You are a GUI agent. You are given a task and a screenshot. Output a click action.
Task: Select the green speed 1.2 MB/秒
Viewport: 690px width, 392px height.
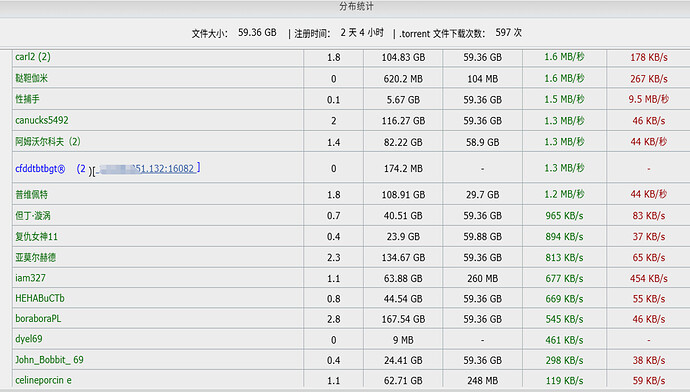point(565,194)
